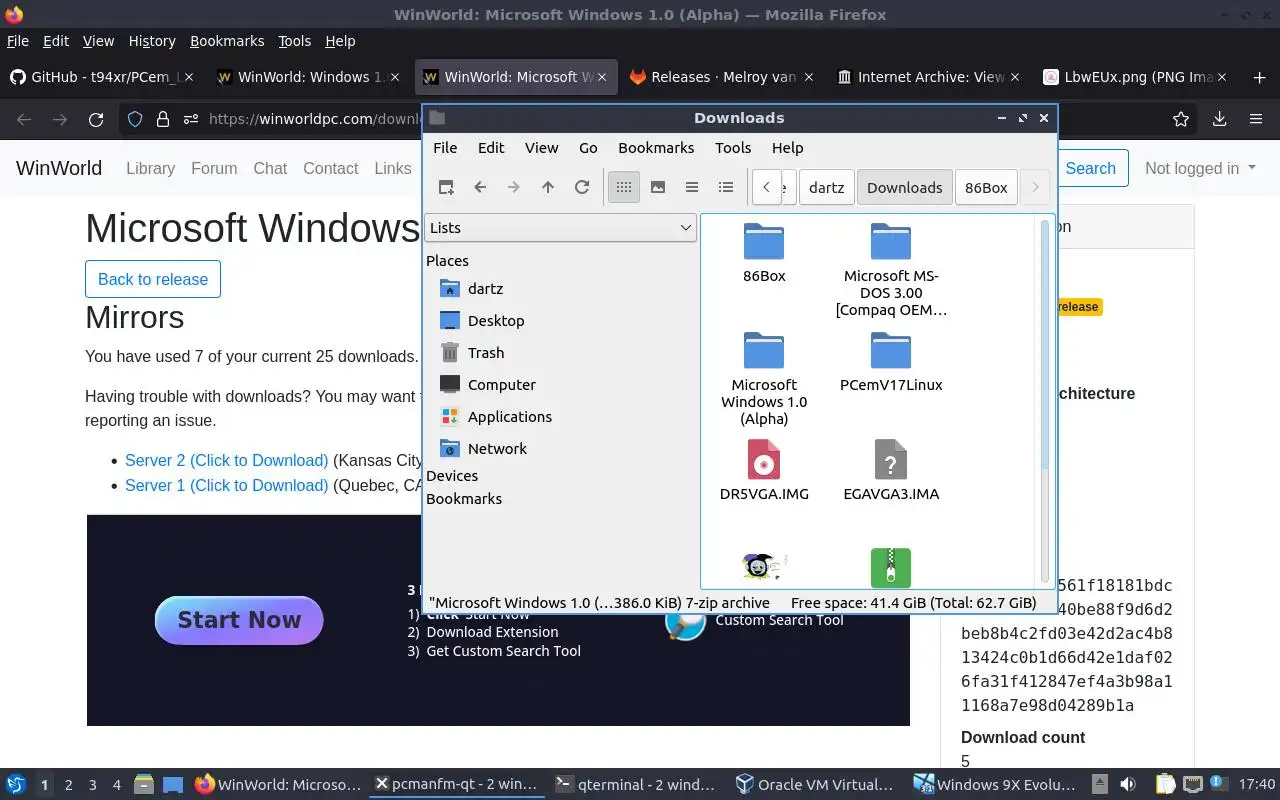Switch to the LbwEUx.png tab
The image size is (1280, 800).
tap(1135, 77)
